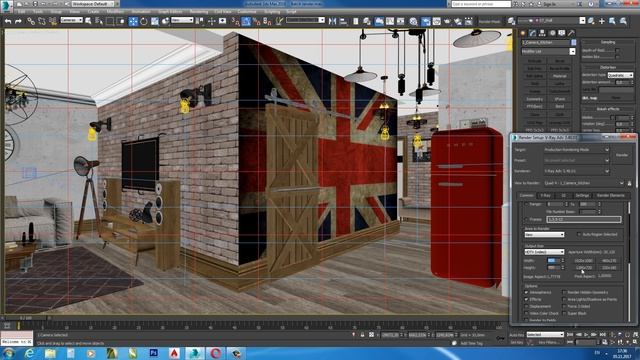This screenshot has width=640, height=360.
Task: Choose the 1280x720 output preset
Action: coord(584,268)
